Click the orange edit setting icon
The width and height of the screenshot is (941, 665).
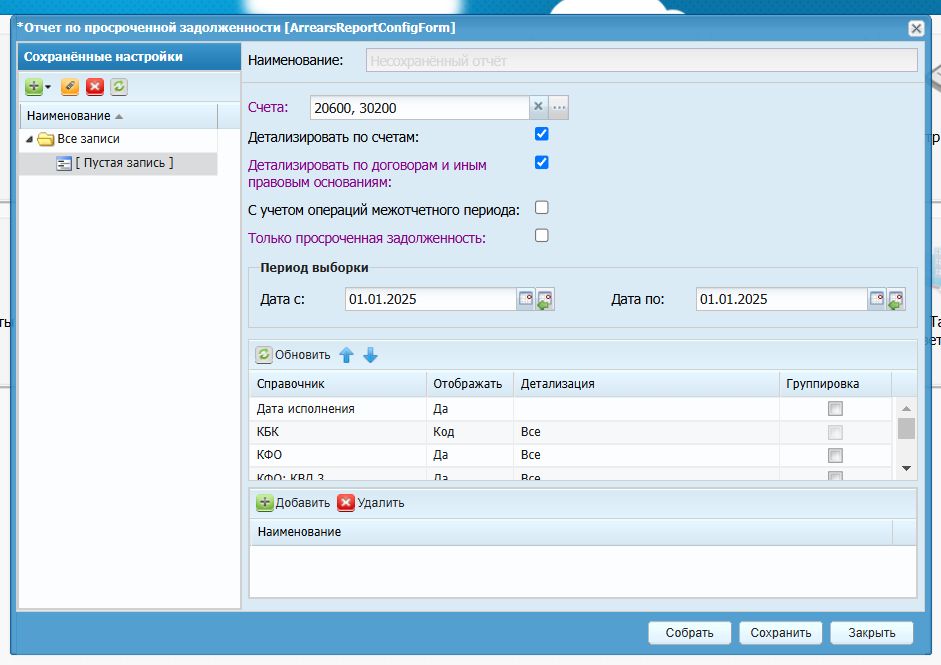[x=70, y=87]
